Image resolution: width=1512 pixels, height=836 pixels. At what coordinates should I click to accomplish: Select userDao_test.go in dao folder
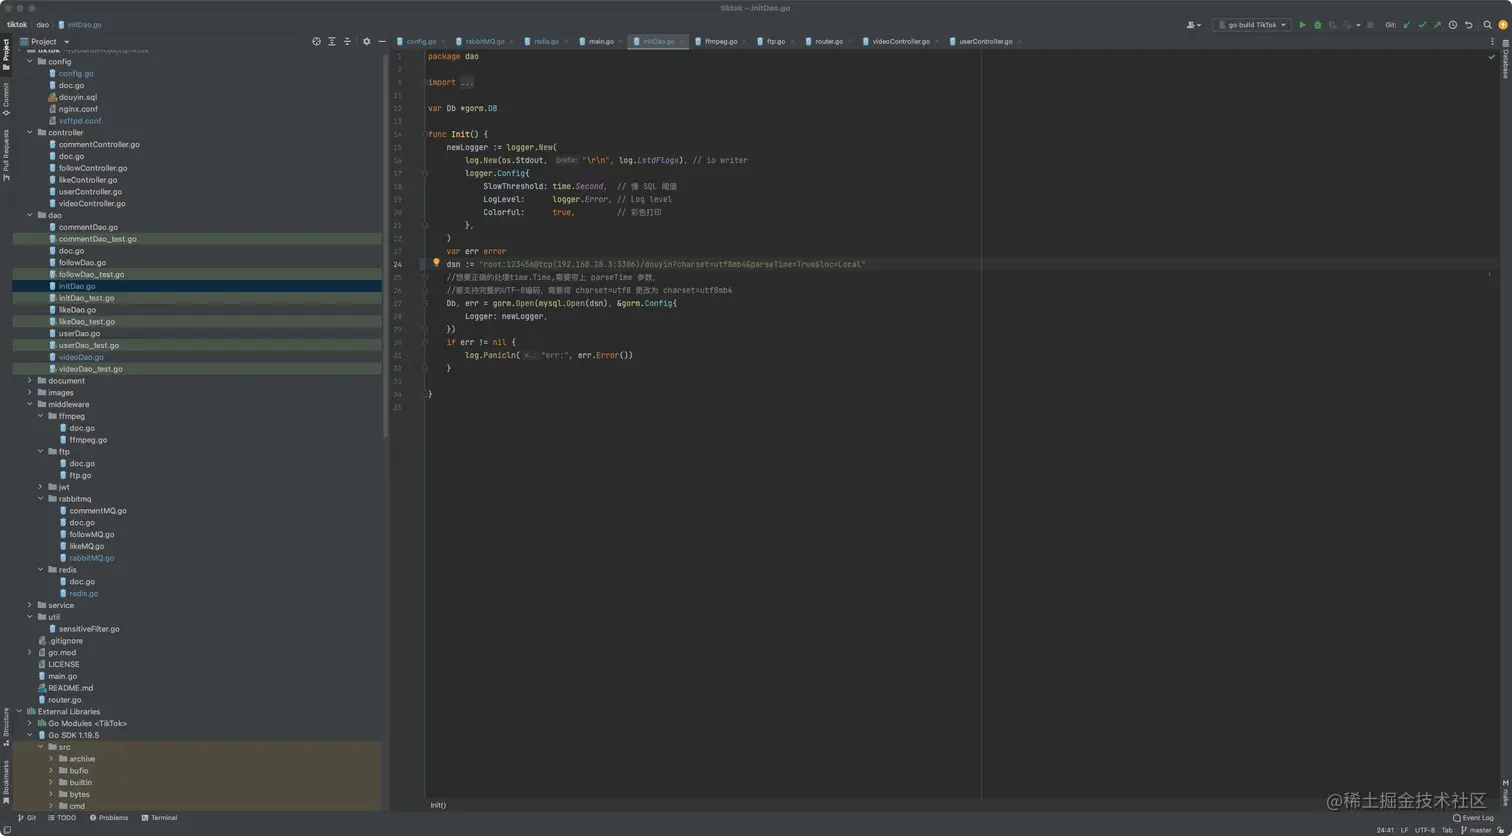89,345
